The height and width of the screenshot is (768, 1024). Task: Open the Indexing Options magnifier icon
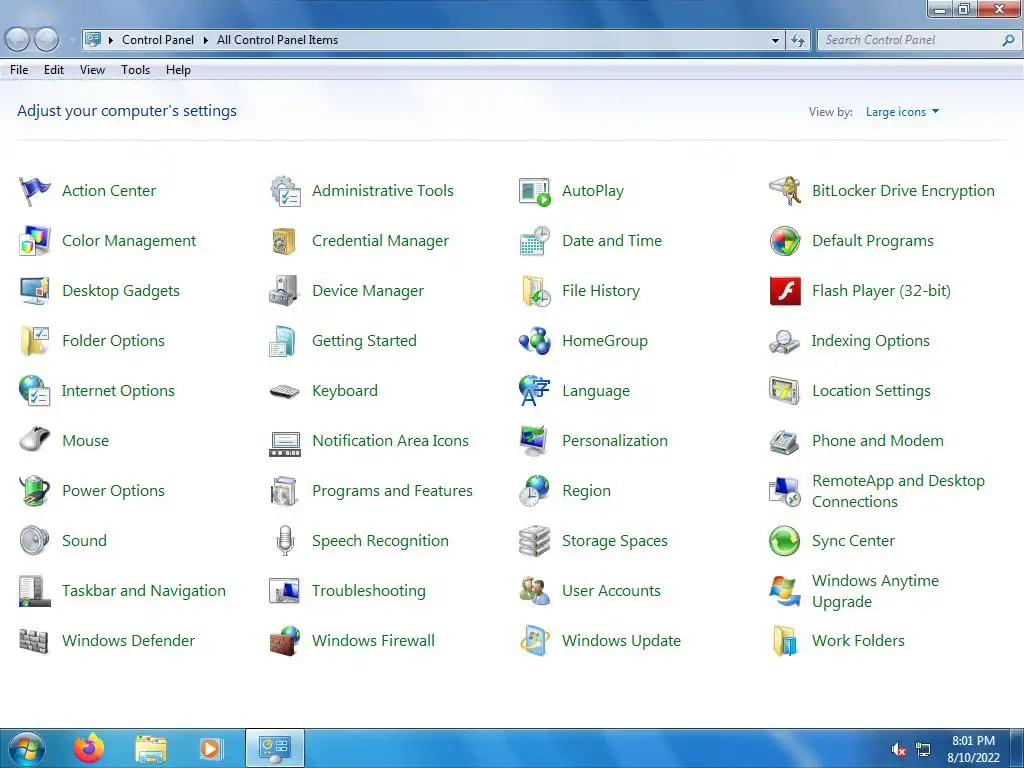tap(784, 342)
